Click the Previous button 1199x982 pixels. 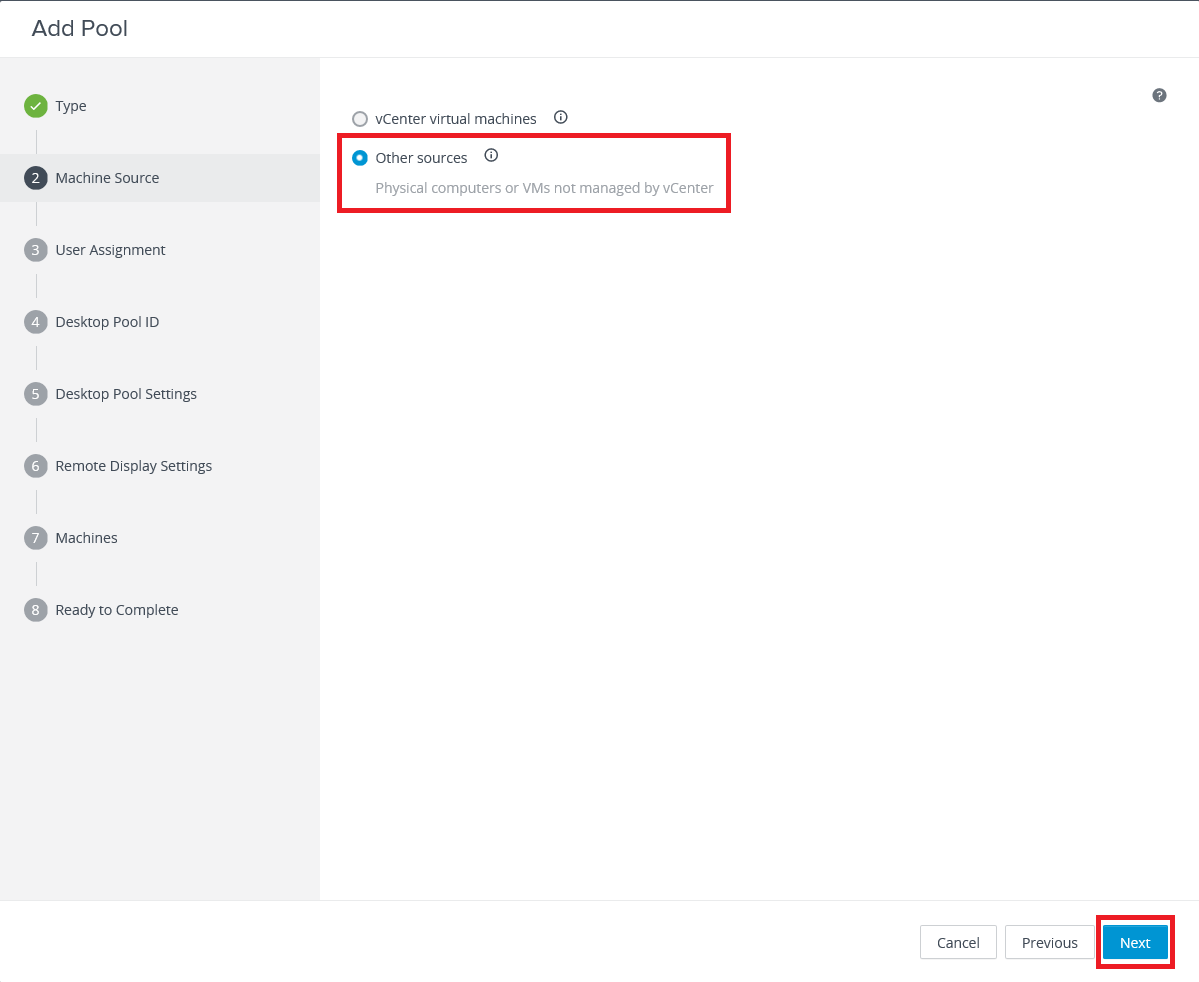coord(1049,942)
